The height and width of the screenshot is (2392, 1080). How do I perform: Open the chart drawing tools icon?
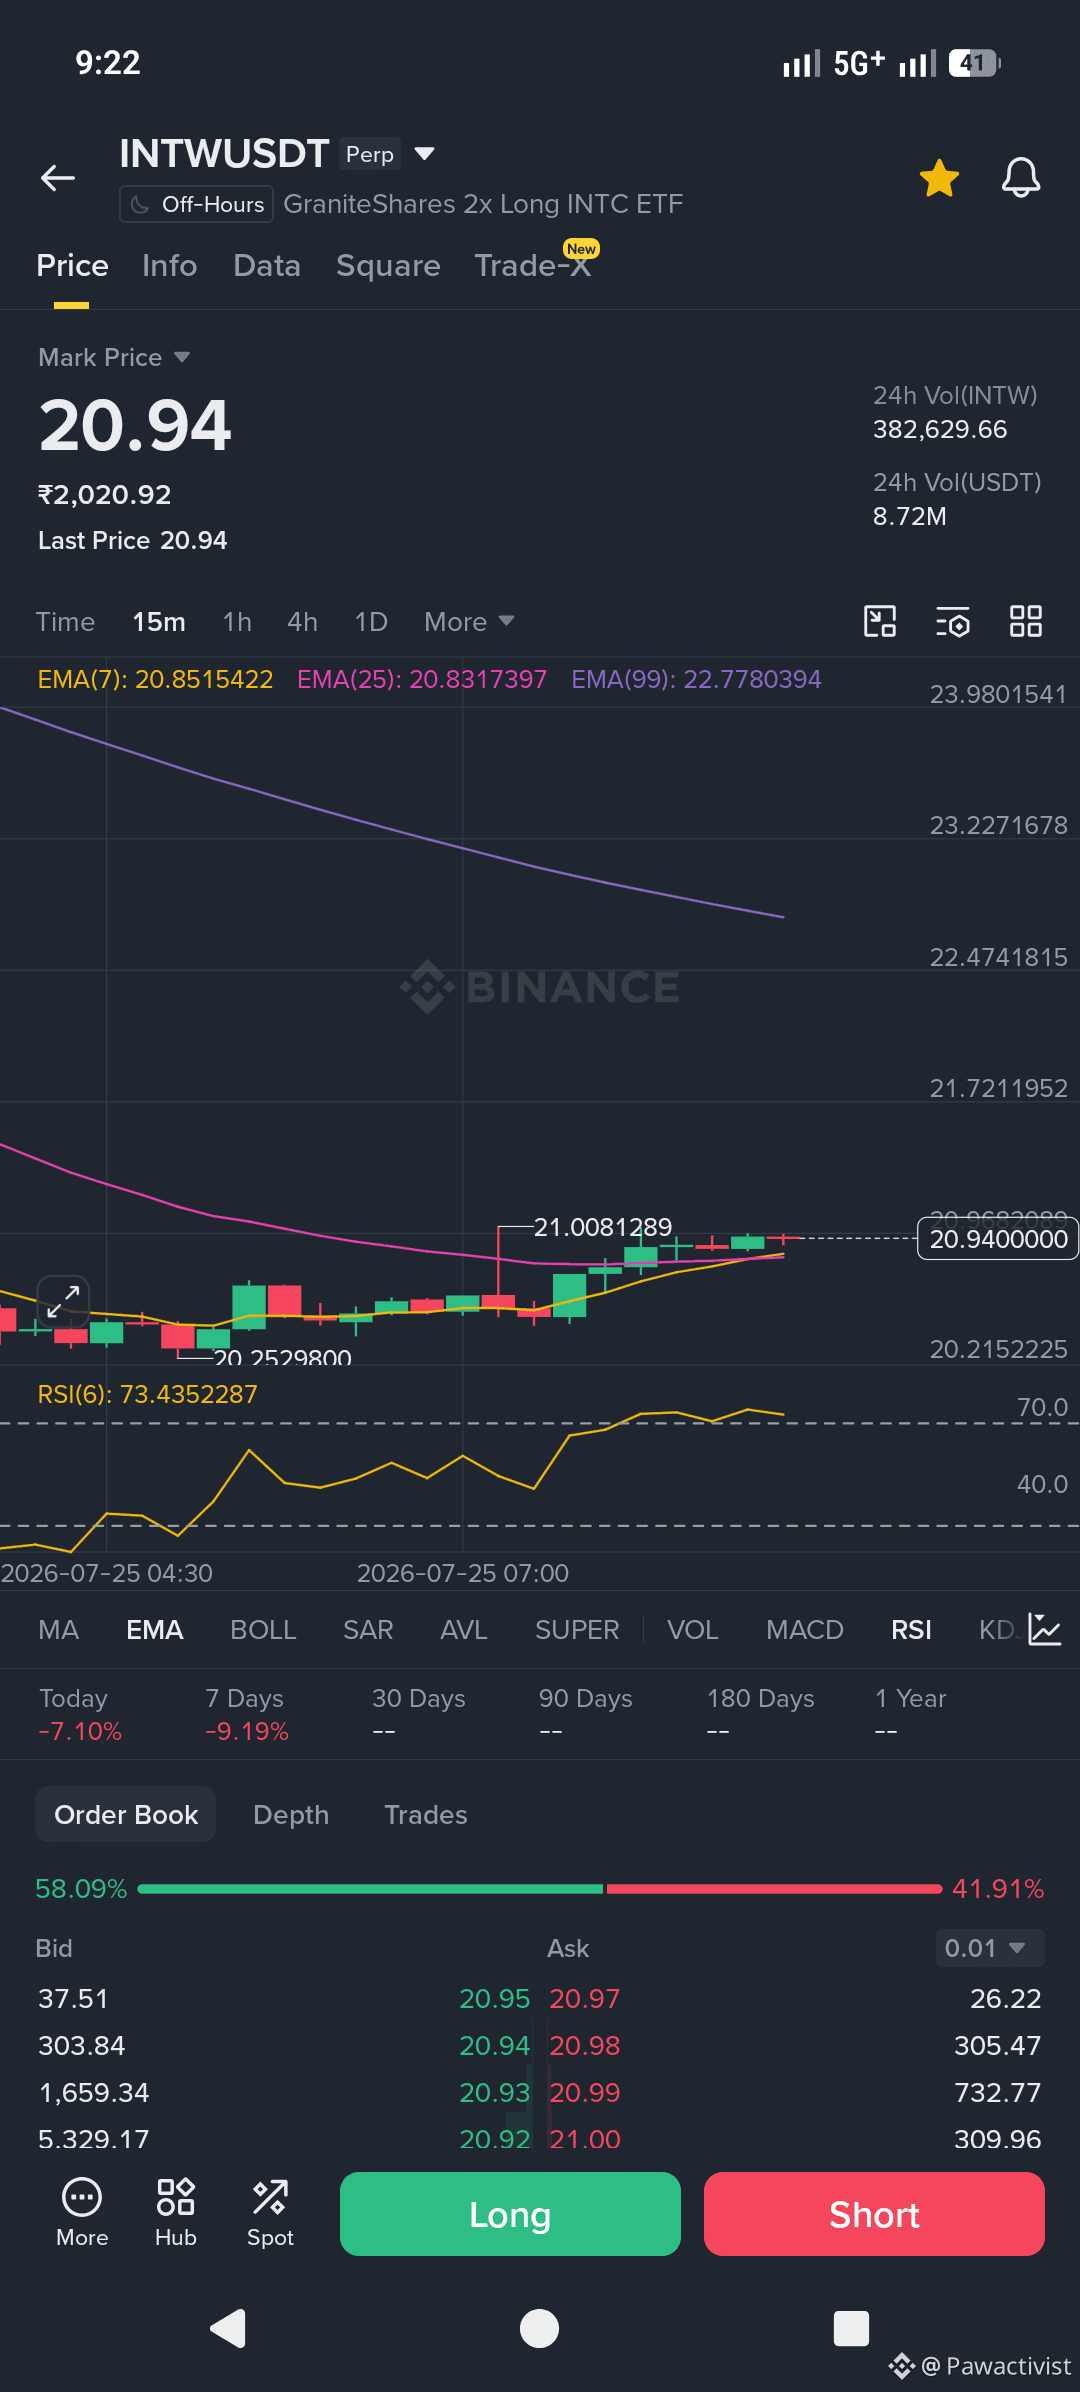[880, 621]
